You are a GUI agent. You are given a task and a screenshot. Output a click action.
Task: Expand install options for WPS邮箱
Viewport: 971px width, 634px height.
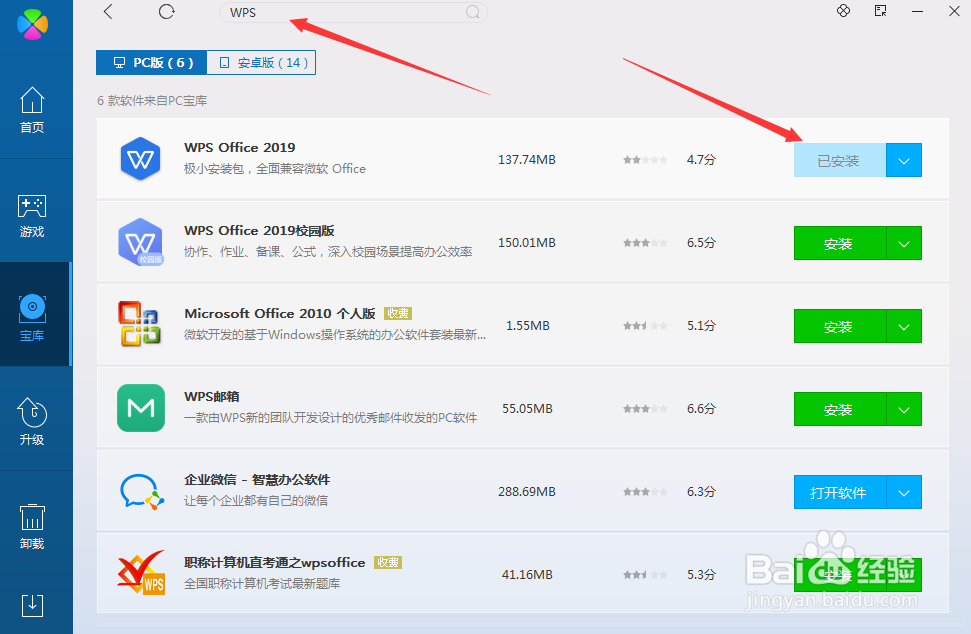[x=904, y=409]
